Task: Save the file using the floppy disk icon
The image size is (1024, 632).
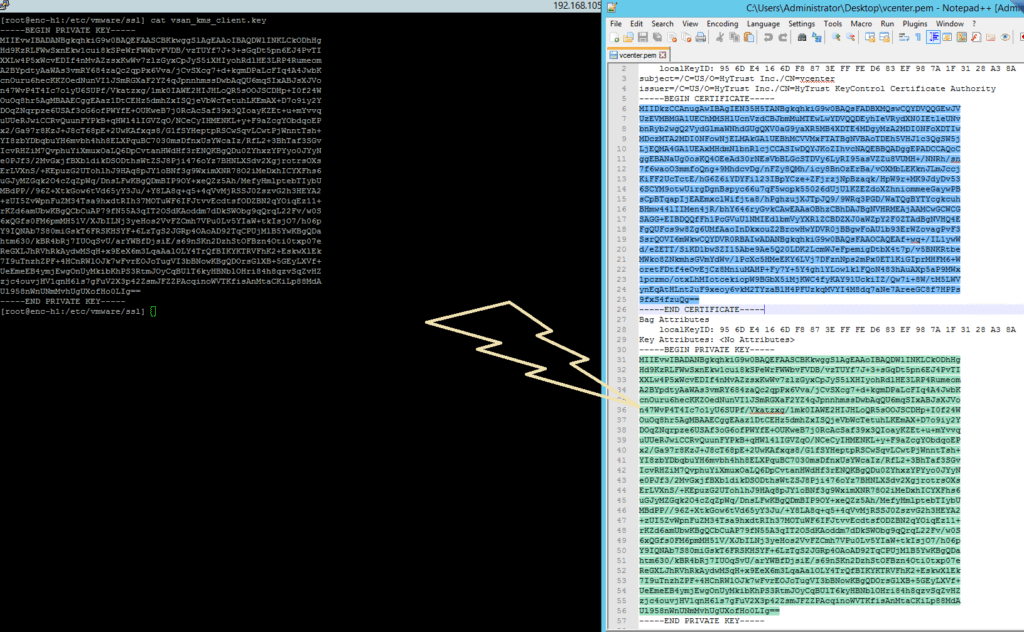Action: pyautogui.click(x=642, y=37)
